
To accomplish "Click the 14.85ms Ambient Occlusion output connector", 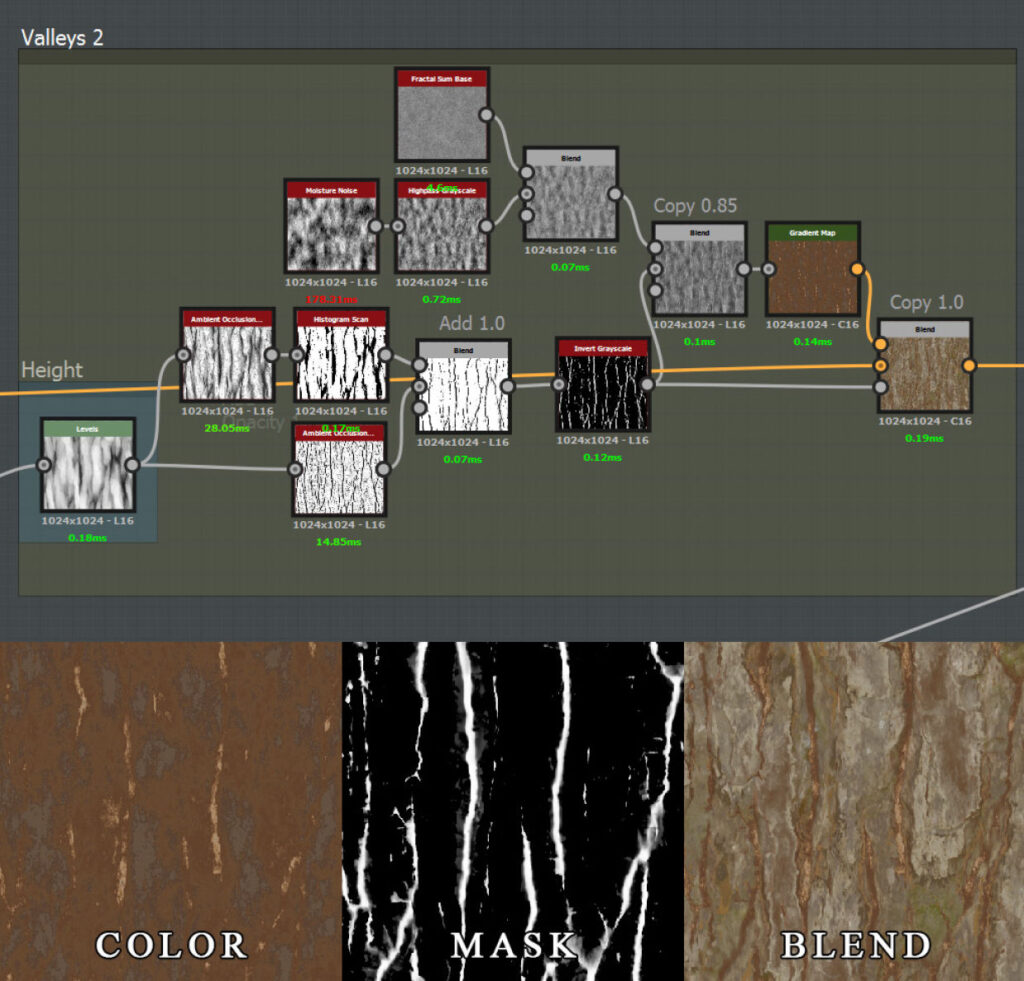I will coord(383,469).
